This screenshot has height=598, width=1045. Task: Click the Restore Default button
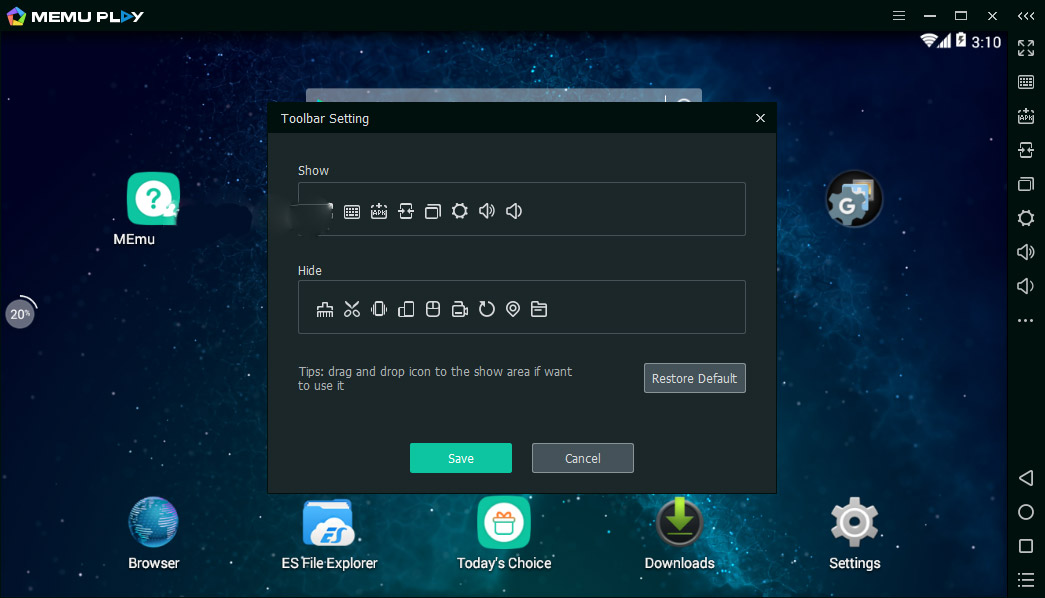[x=694, y=378]
